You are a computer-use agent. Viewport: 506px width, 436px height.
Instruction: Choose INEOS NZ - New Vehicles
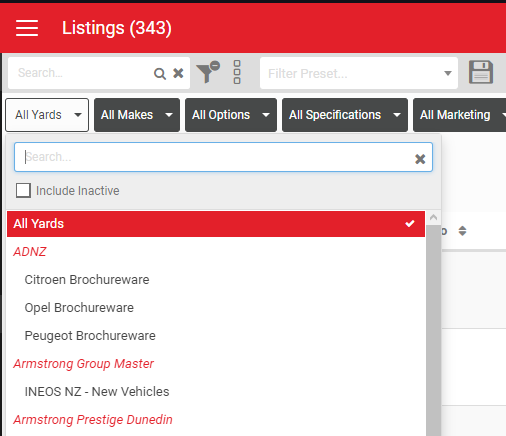[x=97, y=392]
